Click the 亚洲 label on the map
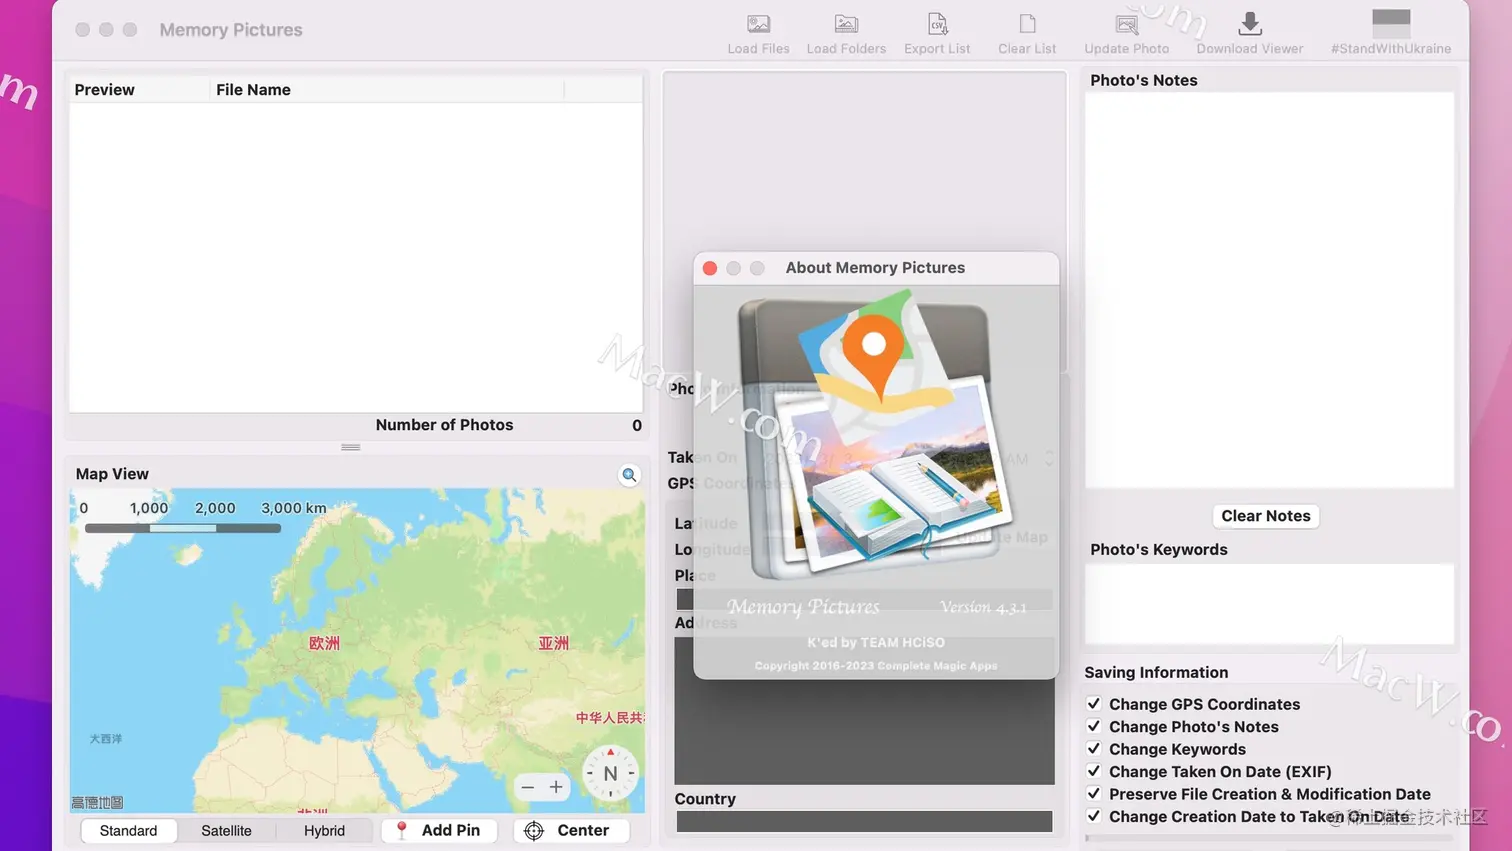The image size is (1512, 851). [x=553, y=643]
